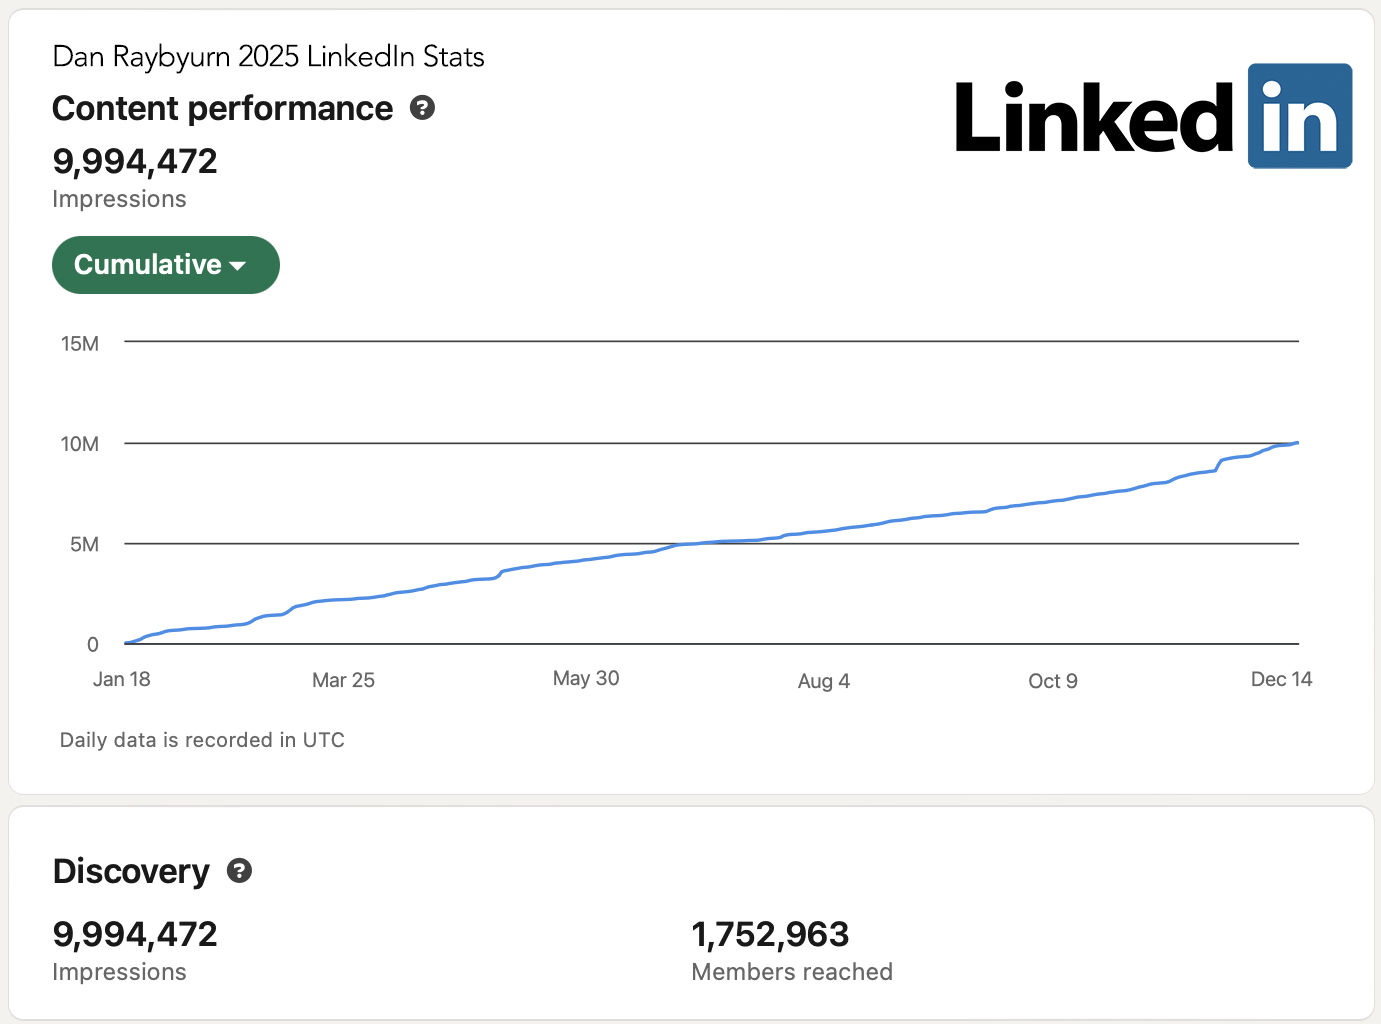Open the Cumulative dropdown
Screen dimensions: 1381x1032
pos(165,265)
